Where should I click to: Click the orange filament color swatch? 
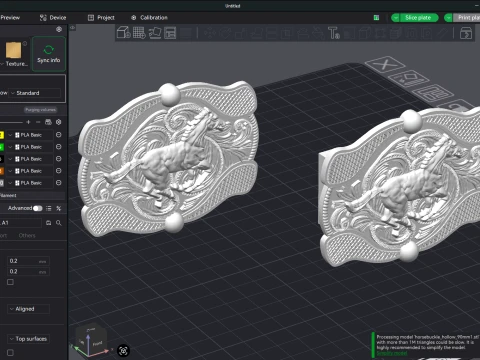1,171
